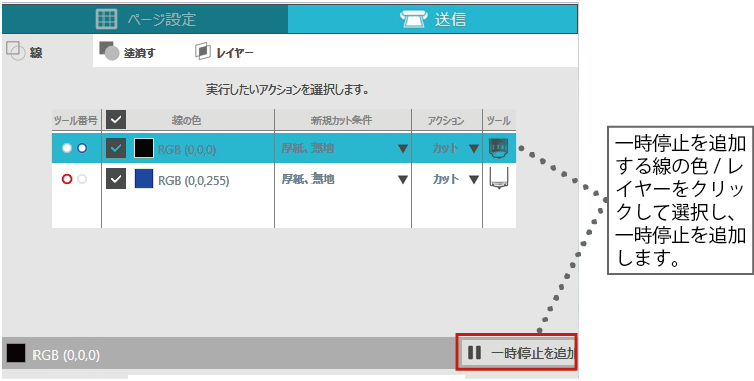Click the layer tab icon
Viewport: 754px width, 381px height.
[x=202, y=51]
